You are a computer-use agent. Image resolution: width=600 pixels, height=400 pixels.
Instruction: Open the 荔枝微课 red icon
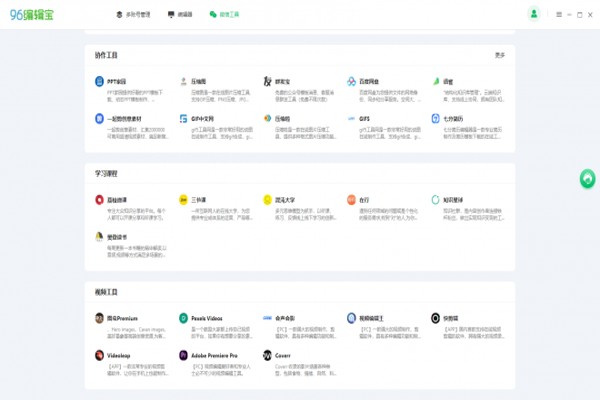tap(99, 199)
